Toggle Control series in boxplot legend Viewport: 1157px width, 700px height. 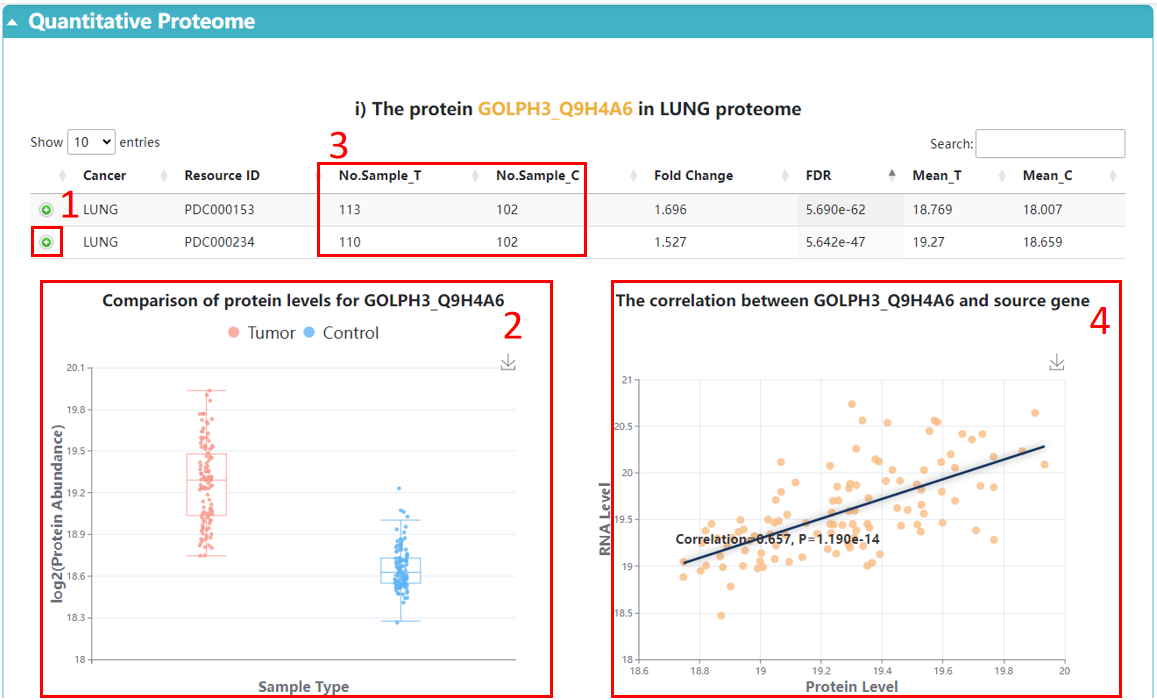point(341,333)
